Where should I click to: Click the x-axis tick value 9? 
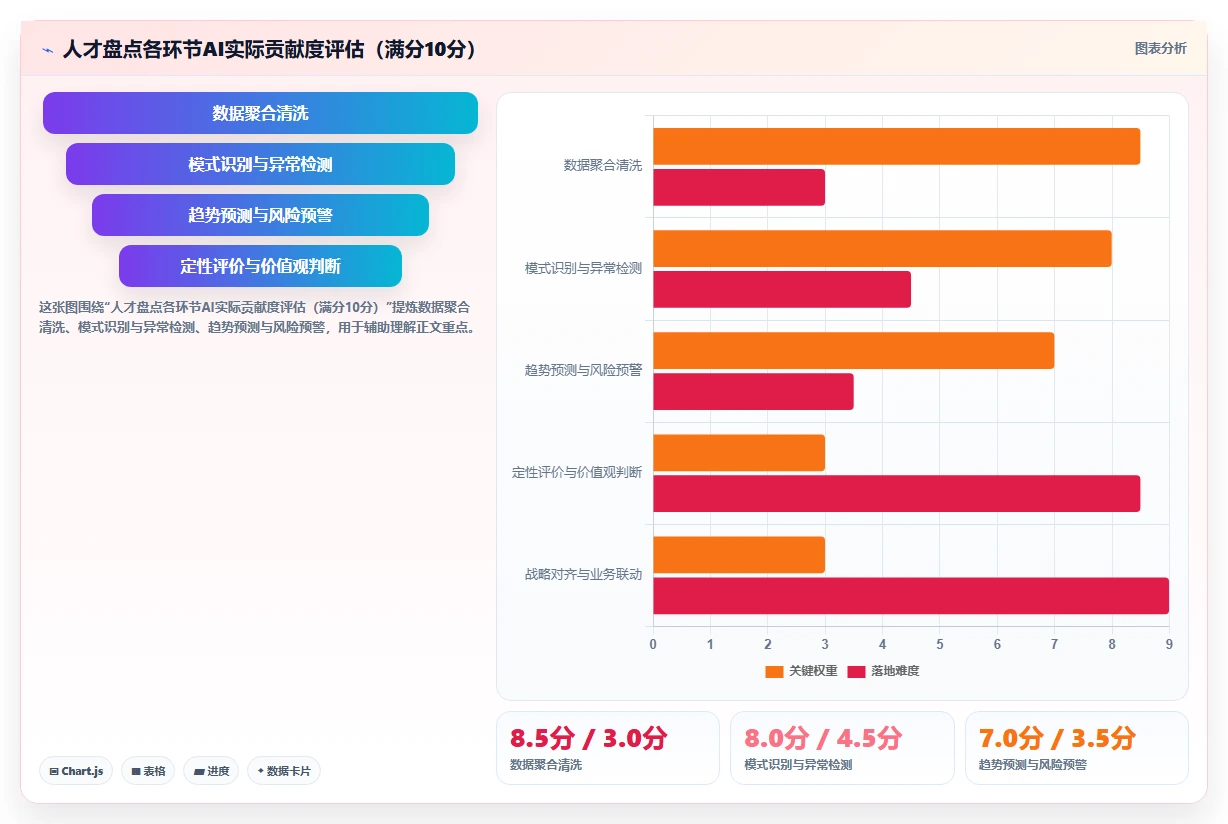tap(1169, 644)
